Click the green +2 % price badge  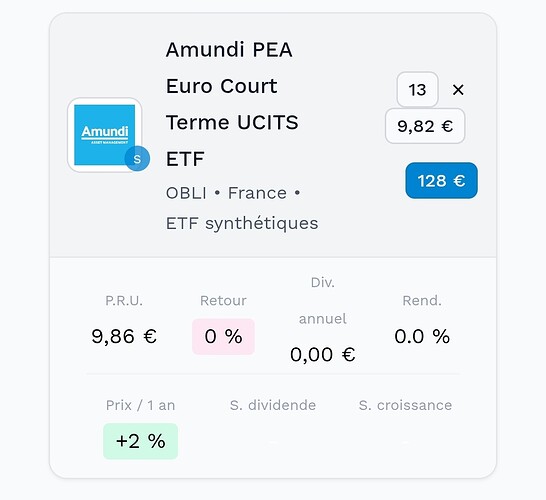click(140, 441)
